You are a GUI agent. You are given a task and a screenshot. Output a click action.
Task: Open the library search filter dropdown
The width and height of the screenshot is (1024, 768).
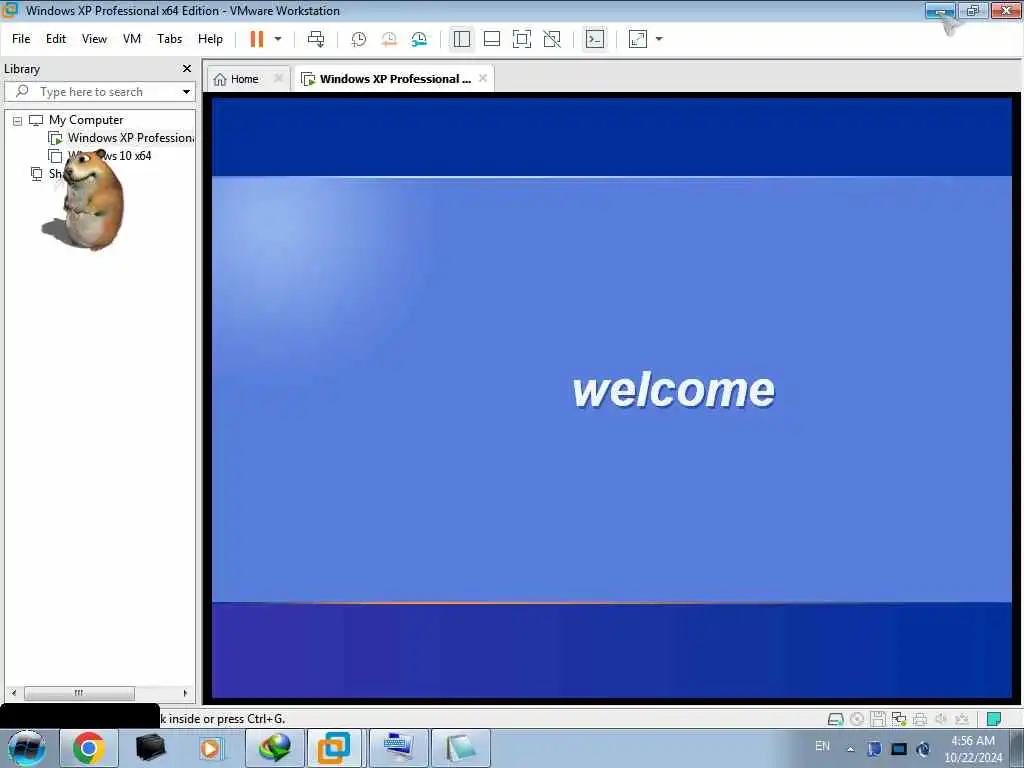coord(186,92)
